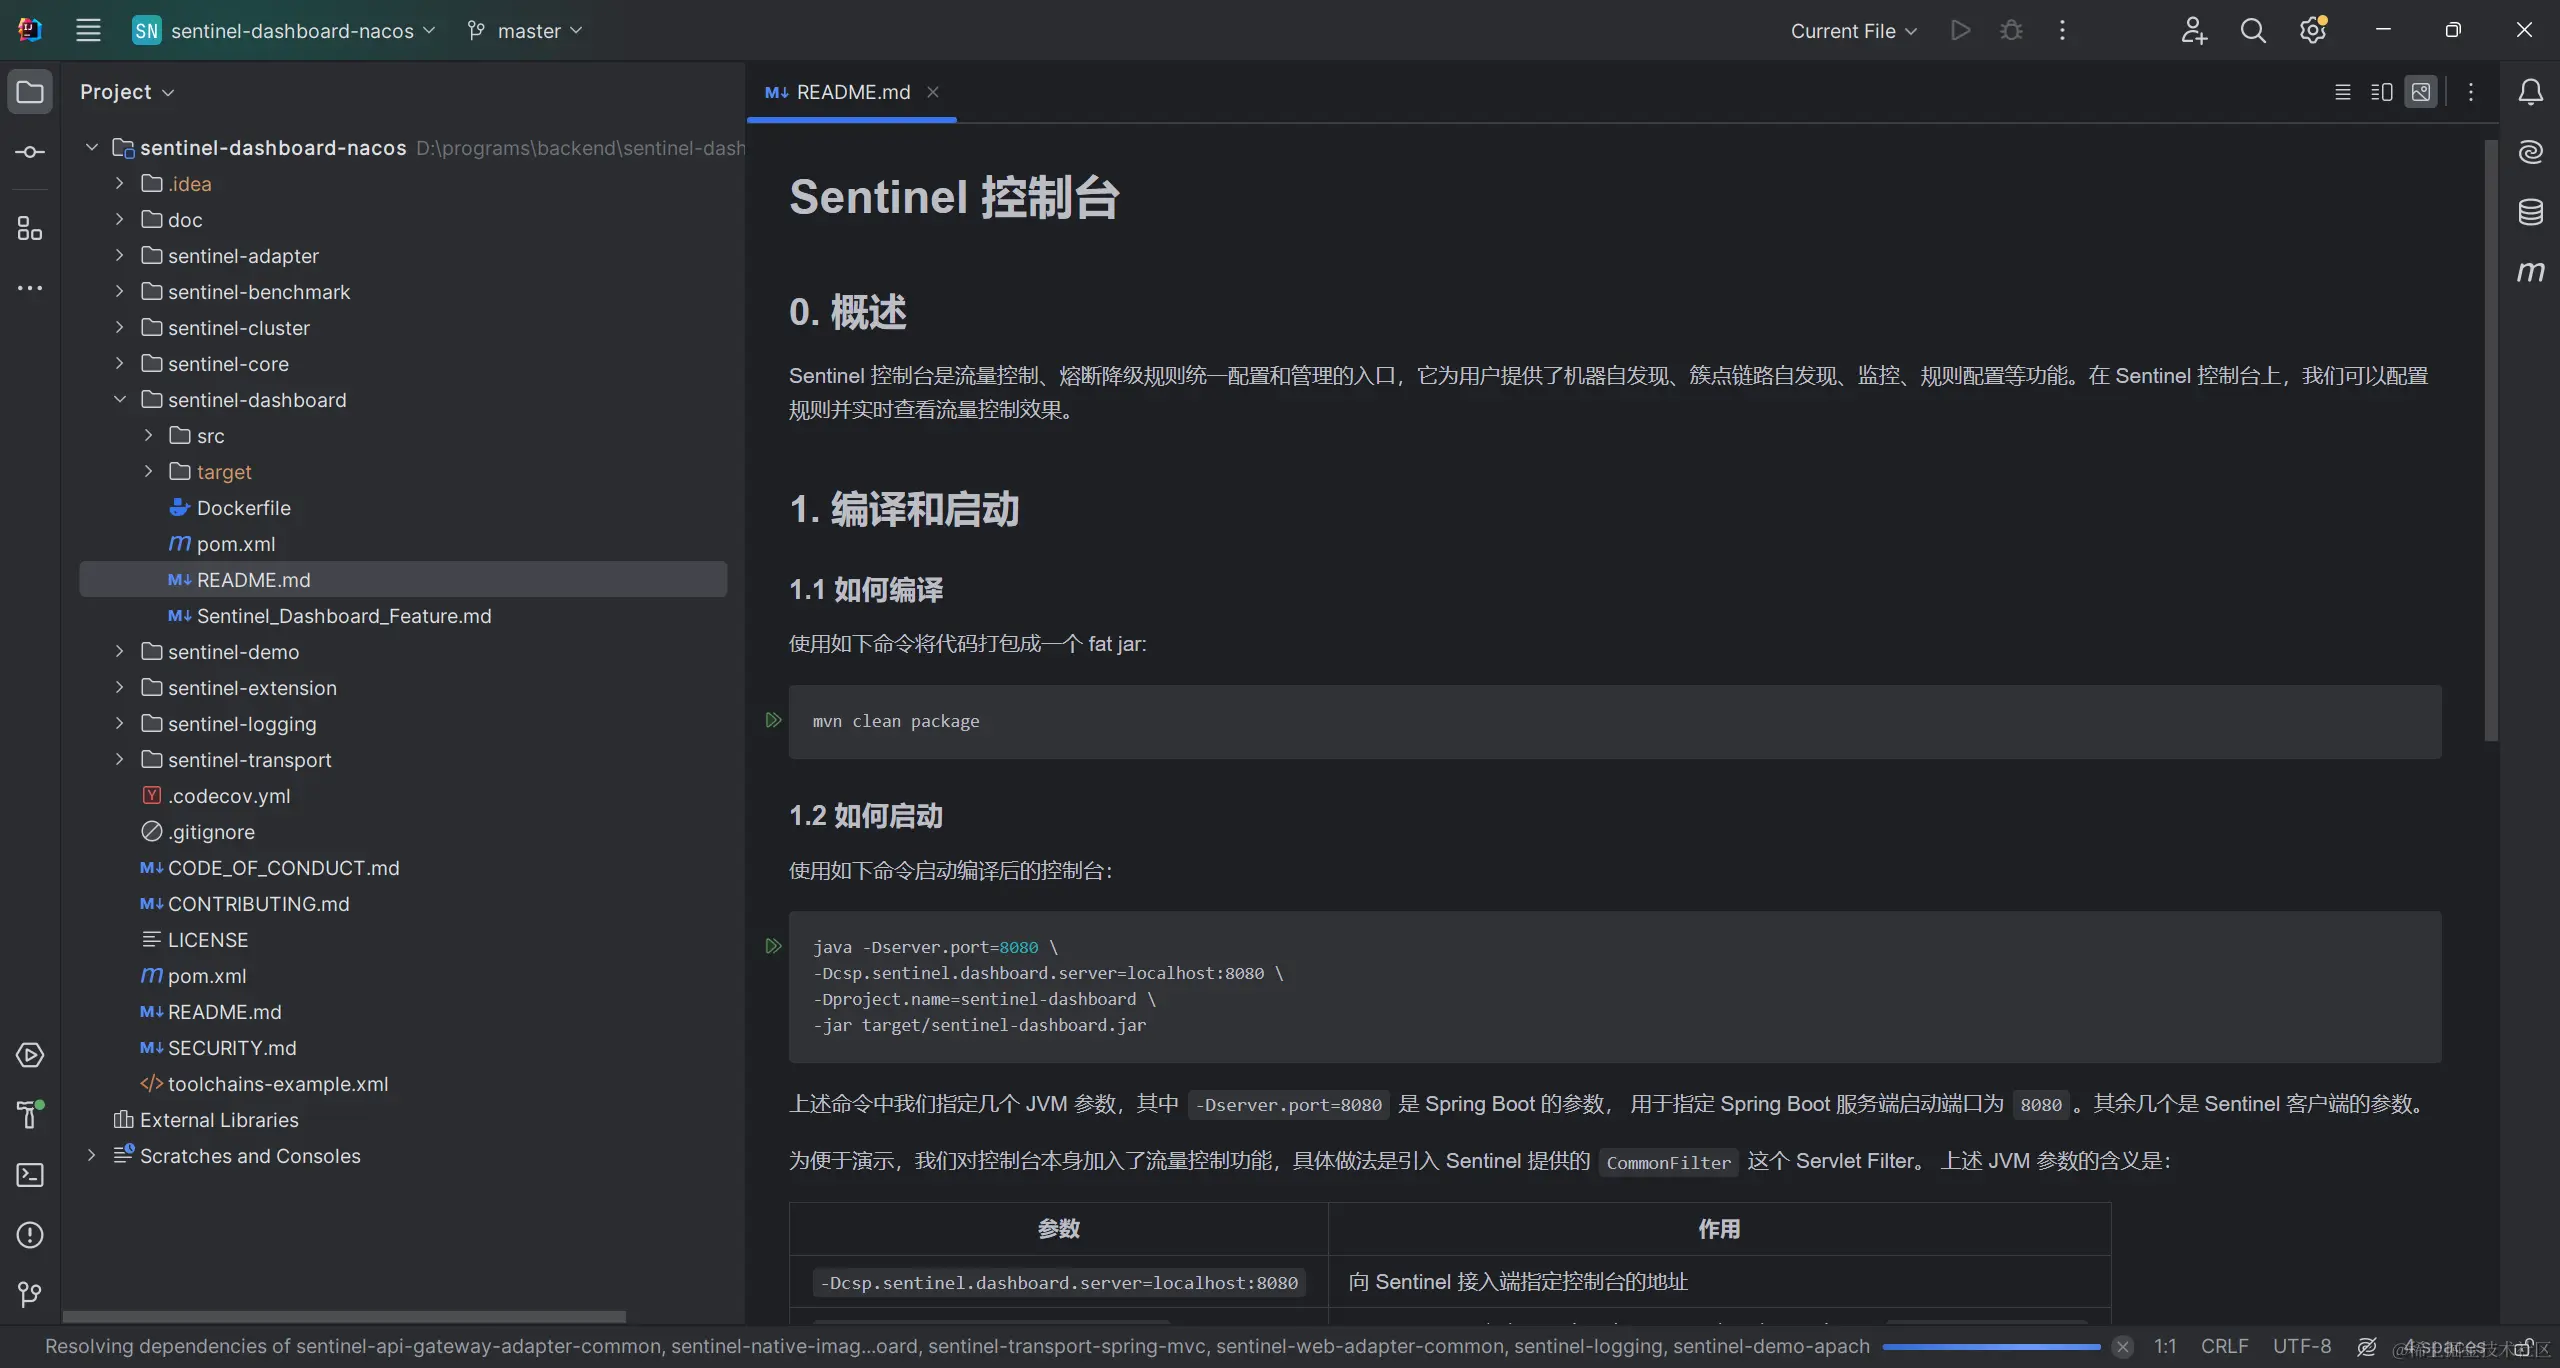Select the .gitignore file

(211, 832)
